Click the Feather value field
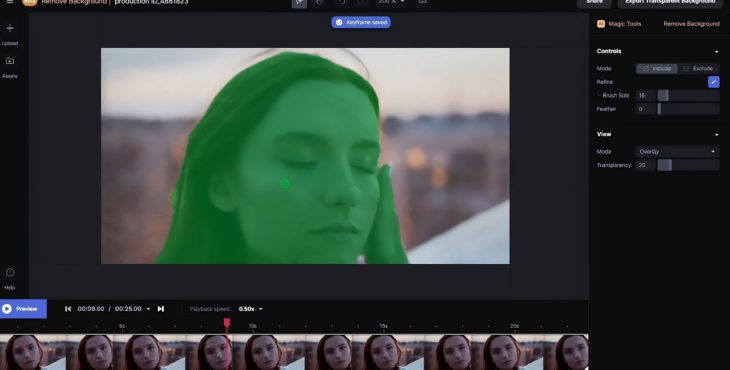Screen dimensions: 730x370 (x=645, y=109)
